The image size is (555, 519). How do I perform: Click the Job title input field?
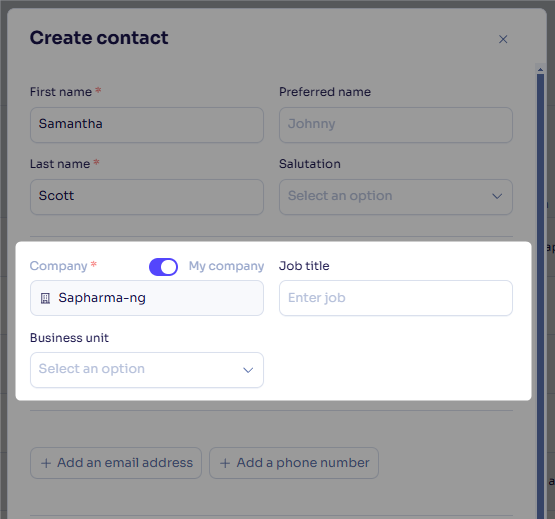(x=396, y=298)
